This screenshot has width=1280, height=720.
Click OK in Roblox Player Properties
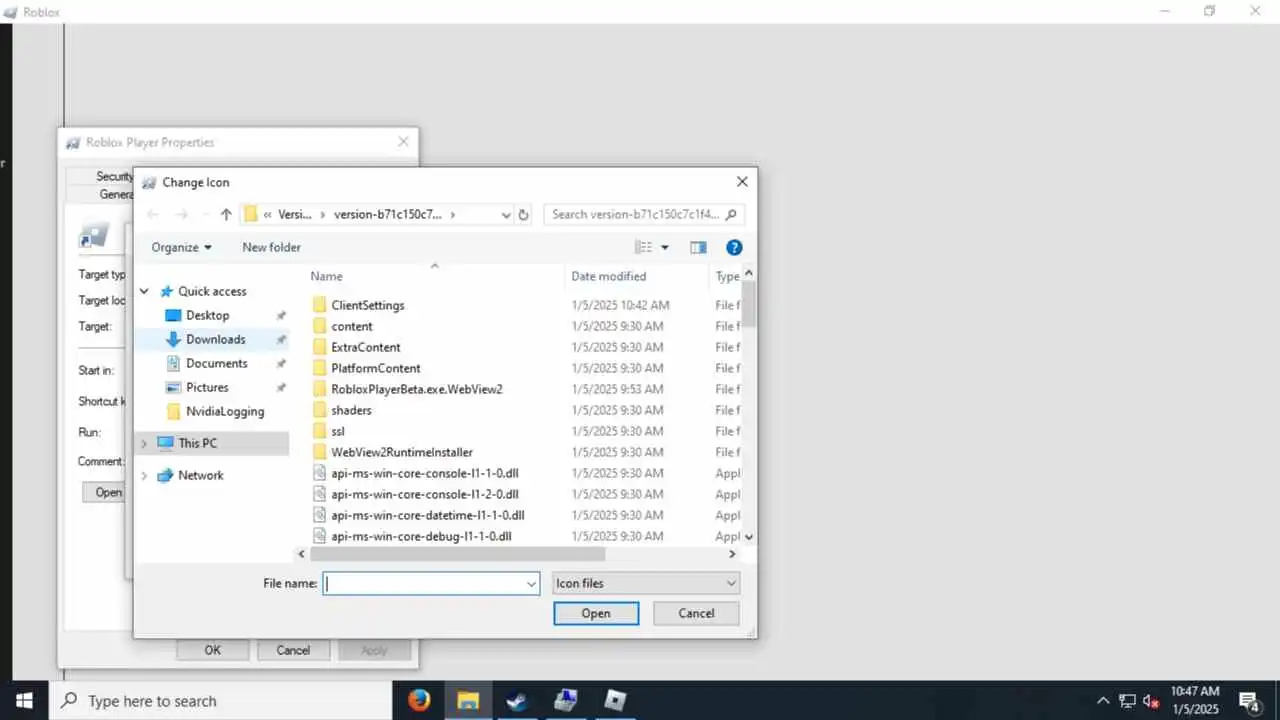(212, 650)
